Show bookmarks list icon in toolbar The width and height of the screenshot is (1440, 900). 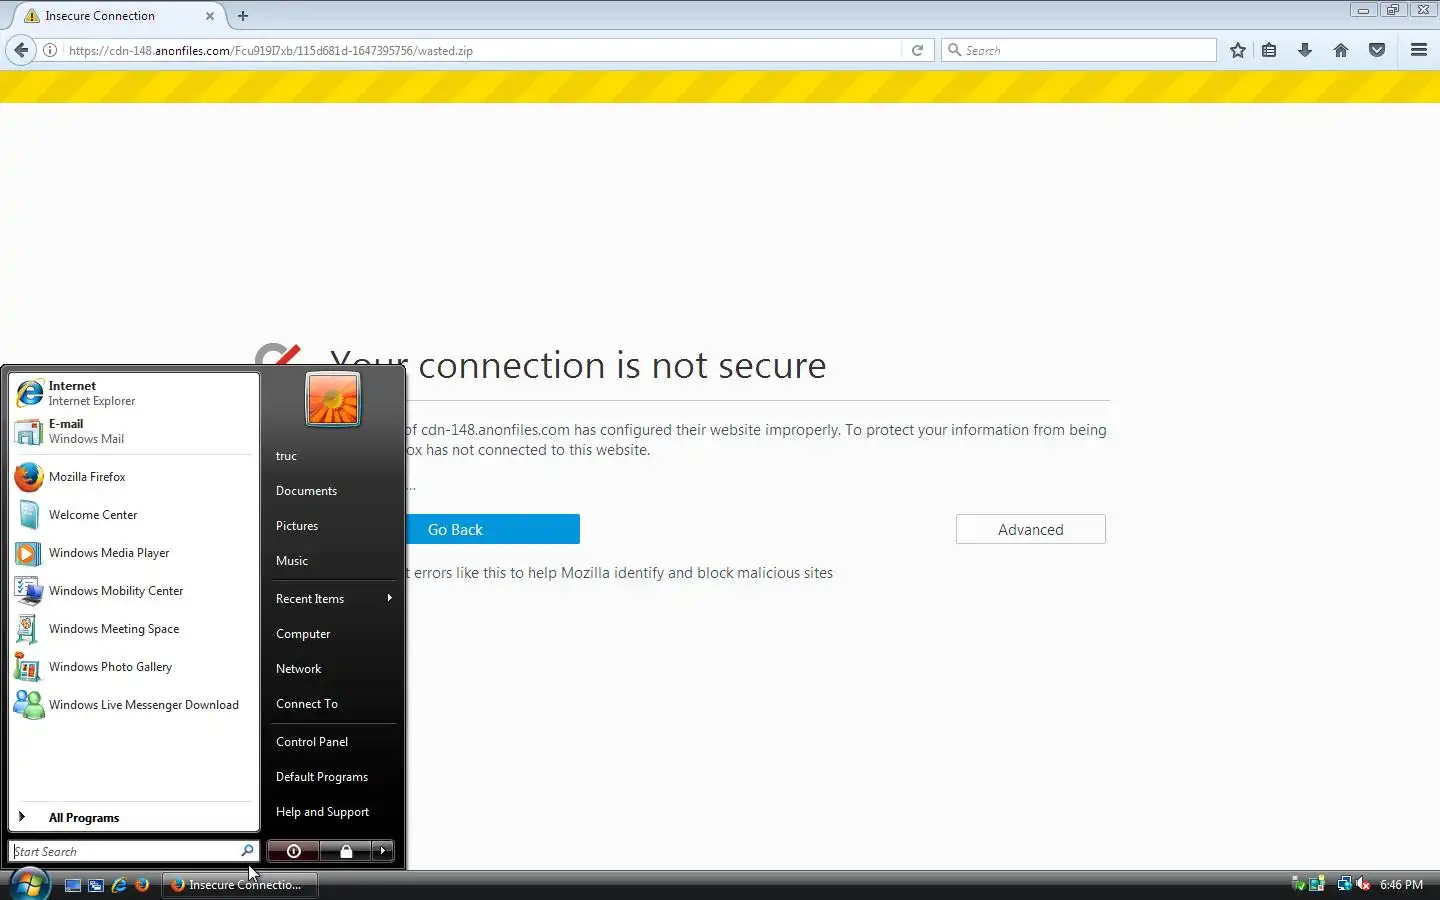pos(1269,50)
